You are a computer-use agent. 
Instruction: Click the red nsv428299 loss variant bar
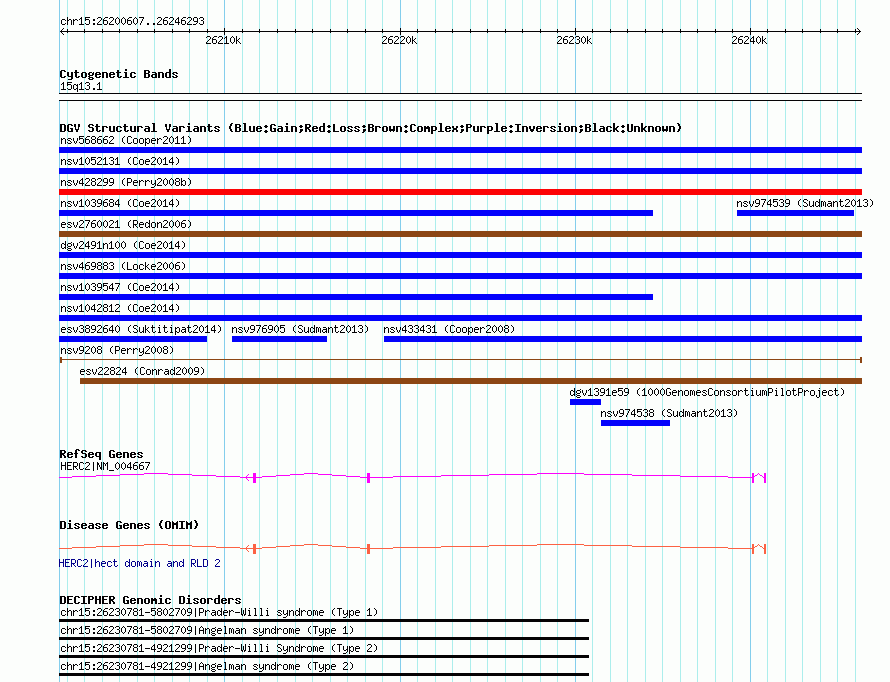tap(460, 192)
